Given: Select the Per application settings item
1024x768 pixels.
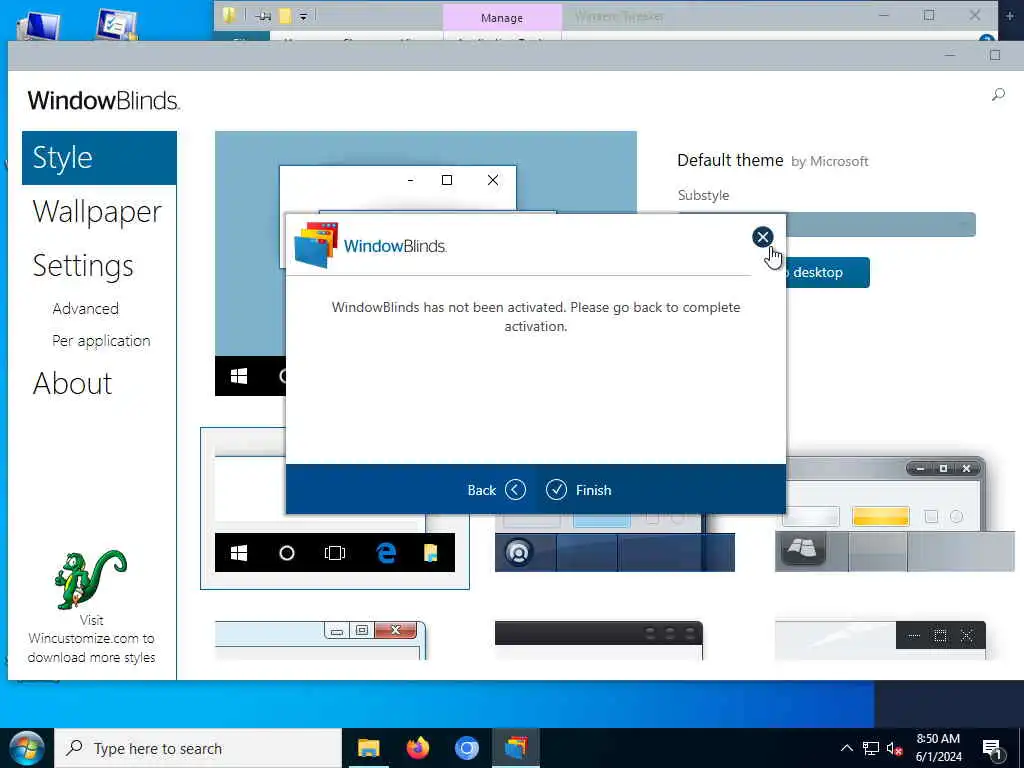Looking at the screenshot, I should click(x=101, y=341).
